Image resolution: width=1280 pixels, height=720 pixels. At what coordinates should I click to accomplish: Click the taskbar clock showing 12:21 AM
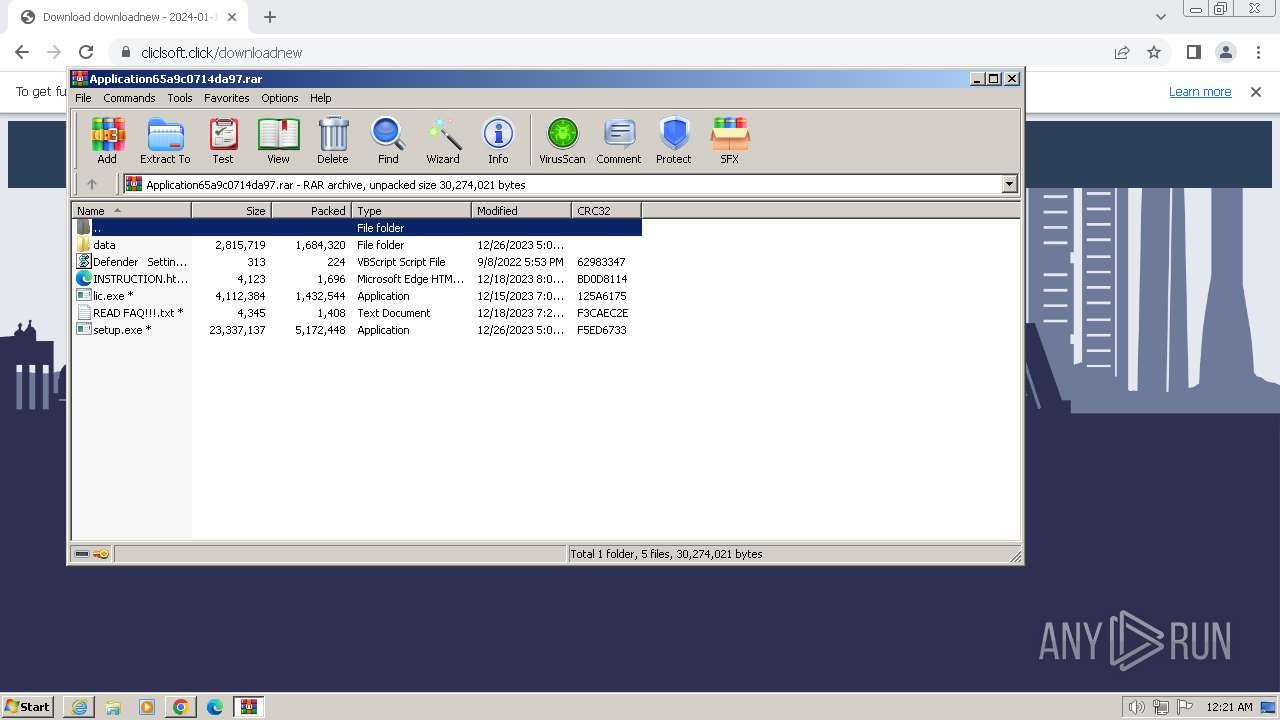click(x=1229, y=706)
